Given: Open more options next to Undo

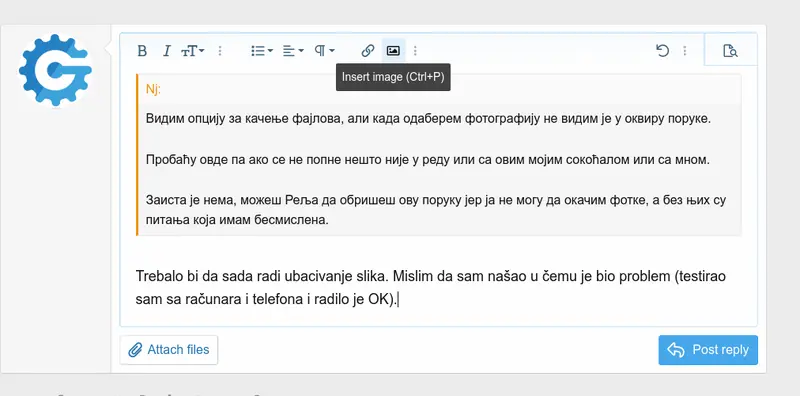Looking at the screenshot, I should point(685,51).
